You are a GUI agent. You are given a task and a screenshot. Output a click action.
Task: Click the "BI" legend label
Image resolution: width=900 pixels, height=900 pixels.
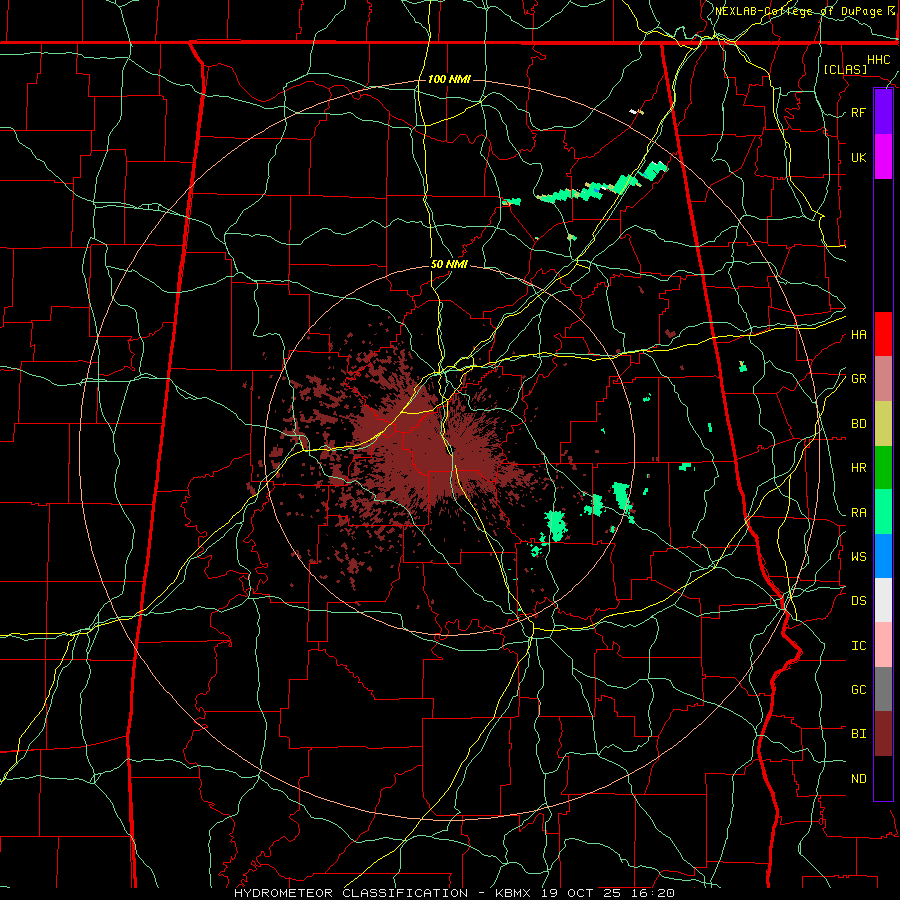[858, 734]
